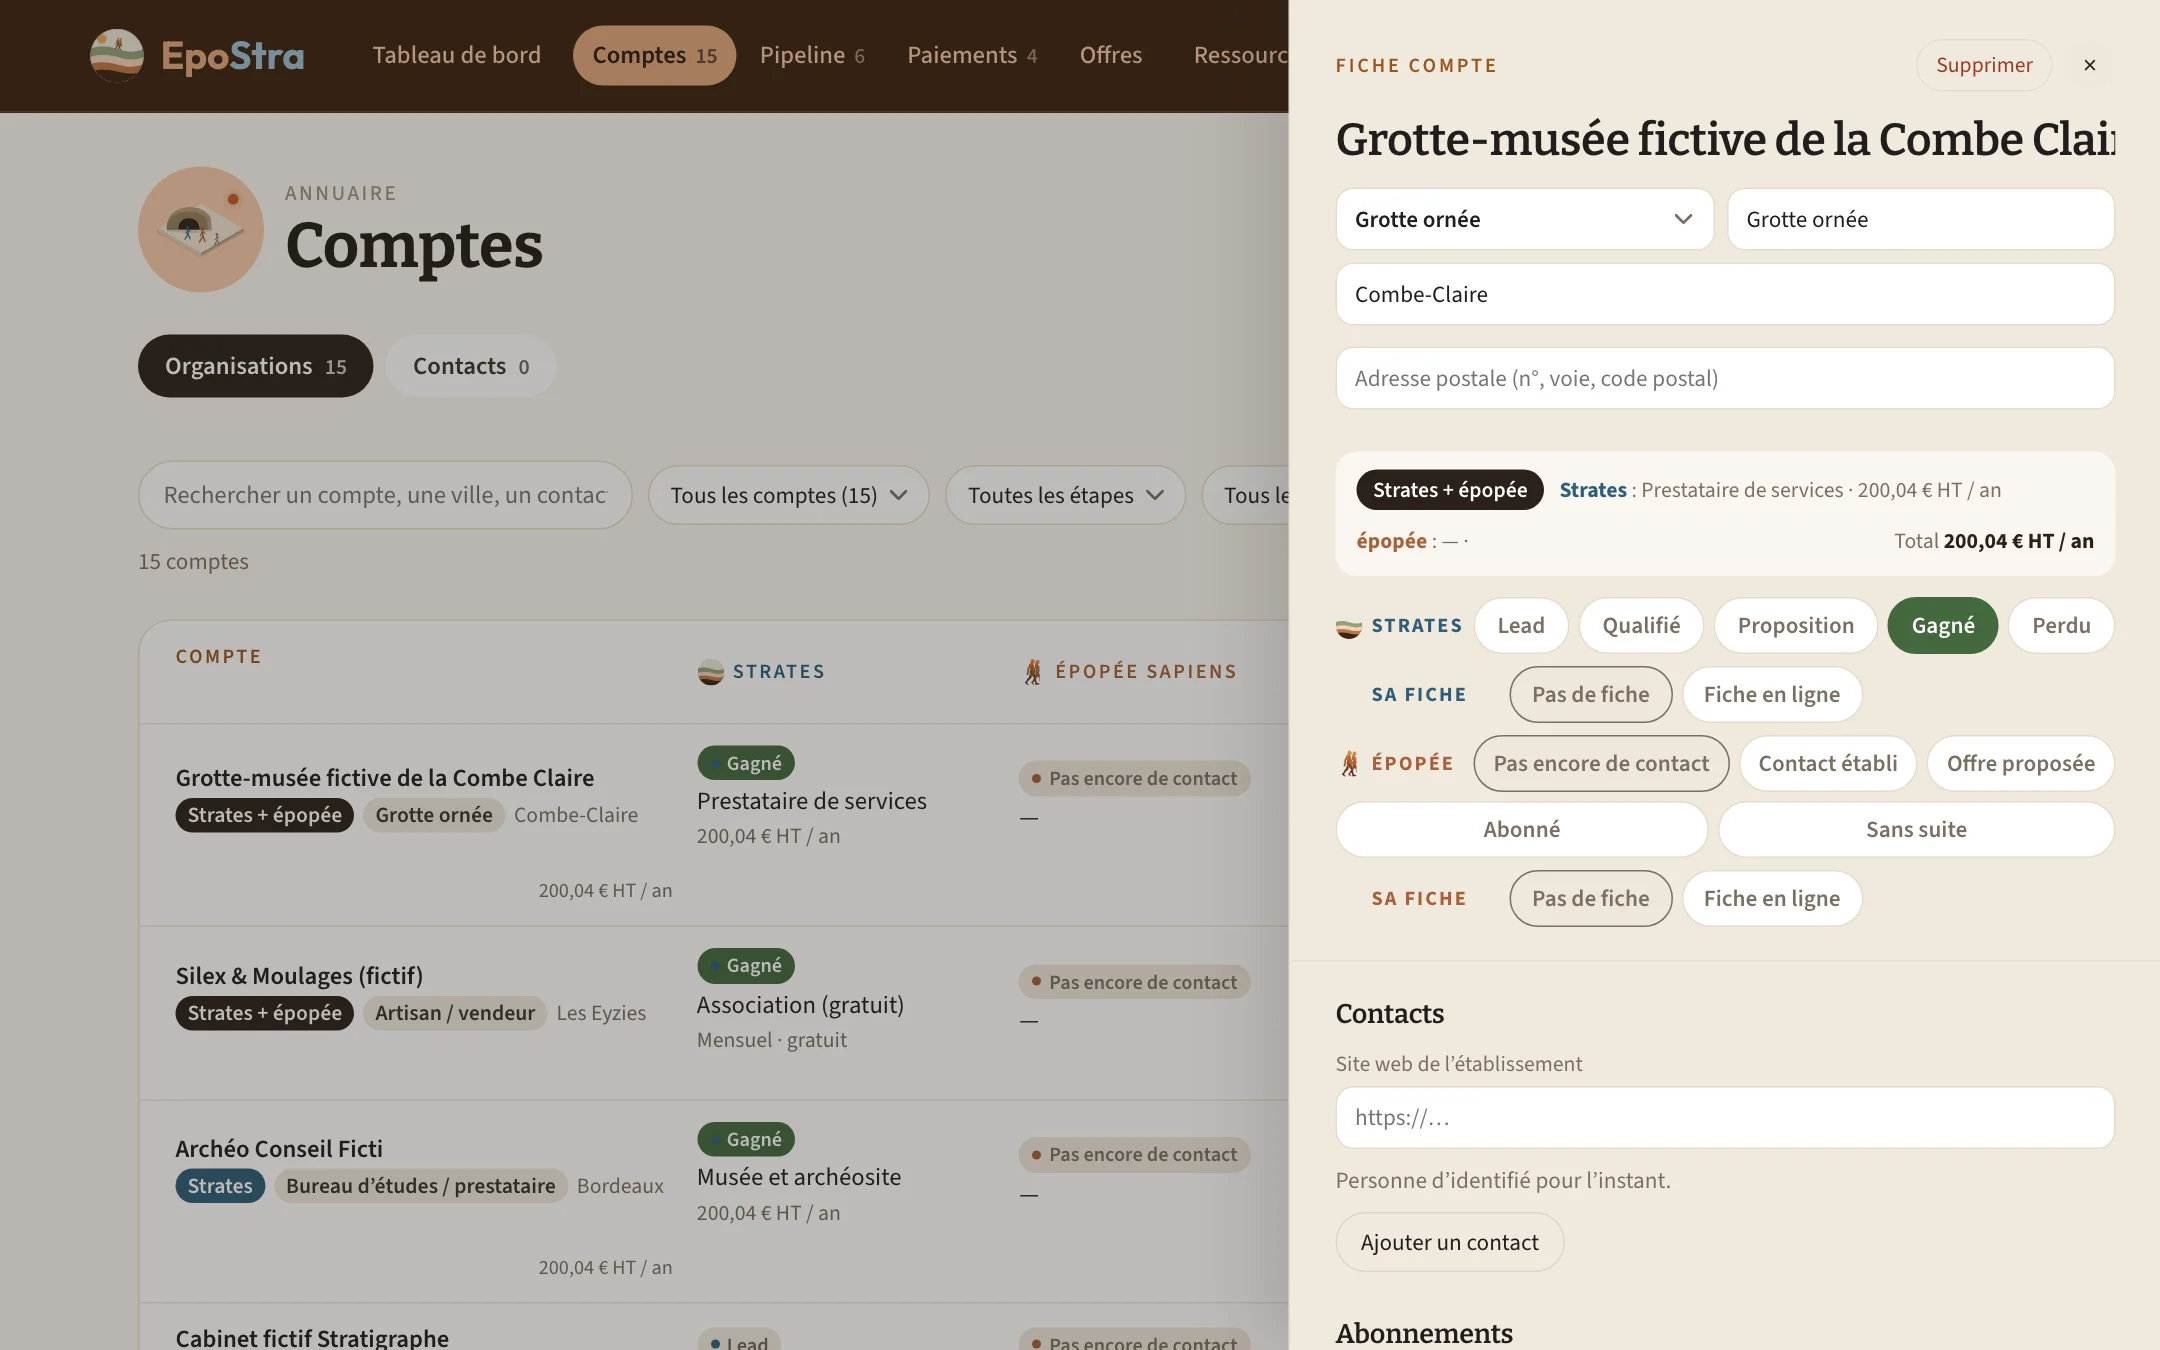Click the Grotte ornée text field

point(1920,219)
